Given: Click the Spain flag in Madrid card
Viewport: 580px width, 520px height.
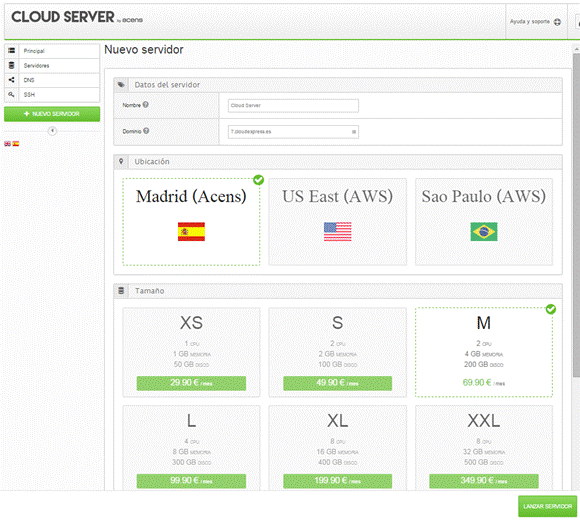Looking at the screenshot, I should [x=191, y=232].
